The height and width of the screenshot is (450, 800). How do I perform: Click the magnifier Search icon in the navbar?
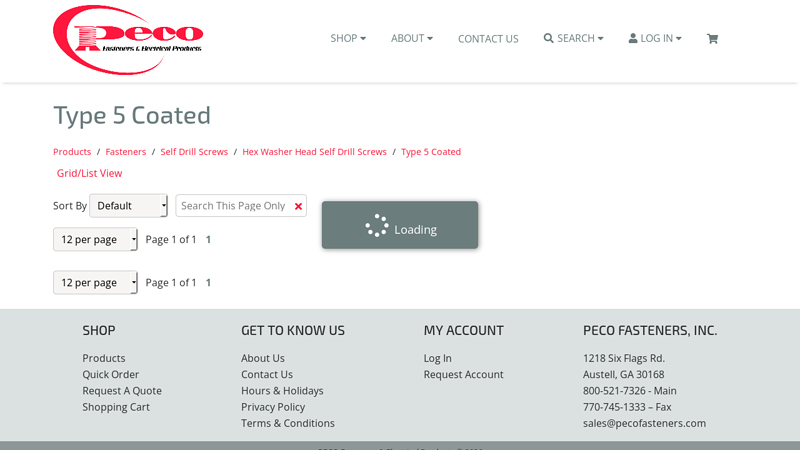(x=549, y=38)
